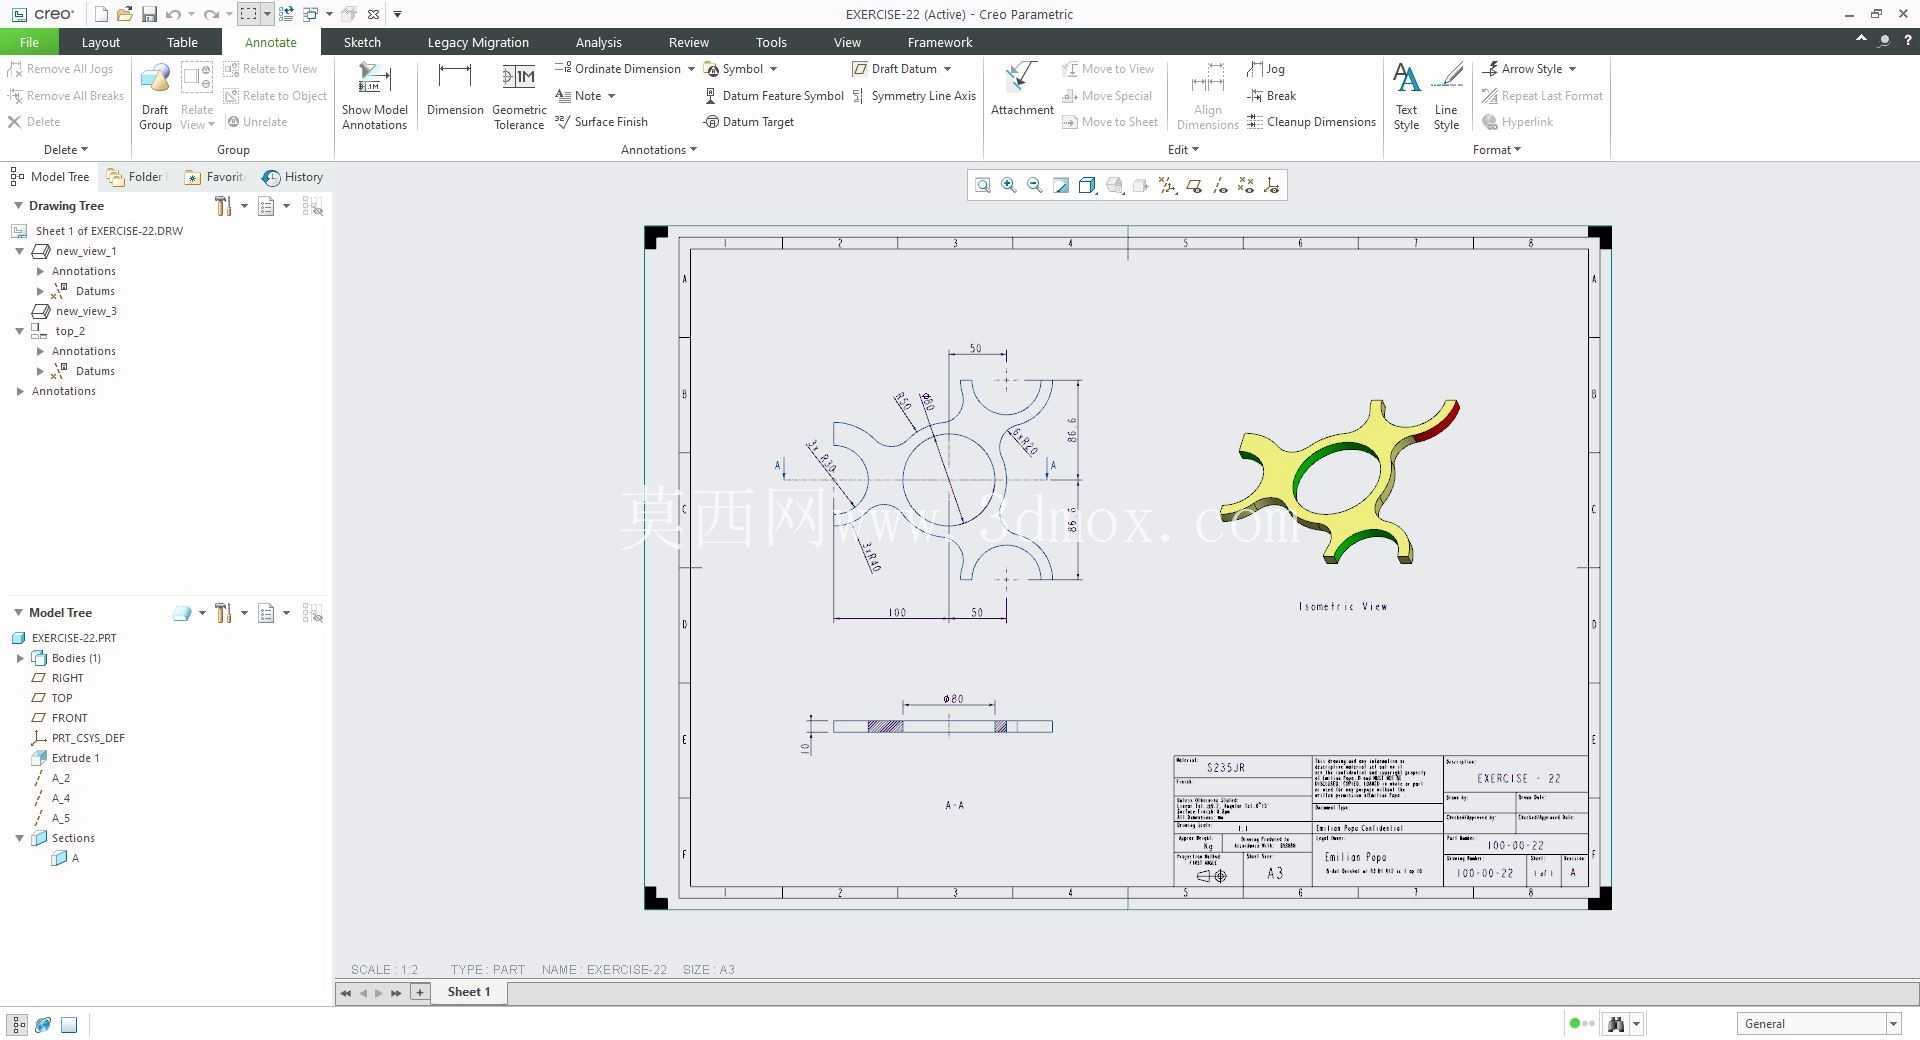Open the display style cube icon
Viewport: 1920px width, 1040px height.
[x=1087, y=185]
